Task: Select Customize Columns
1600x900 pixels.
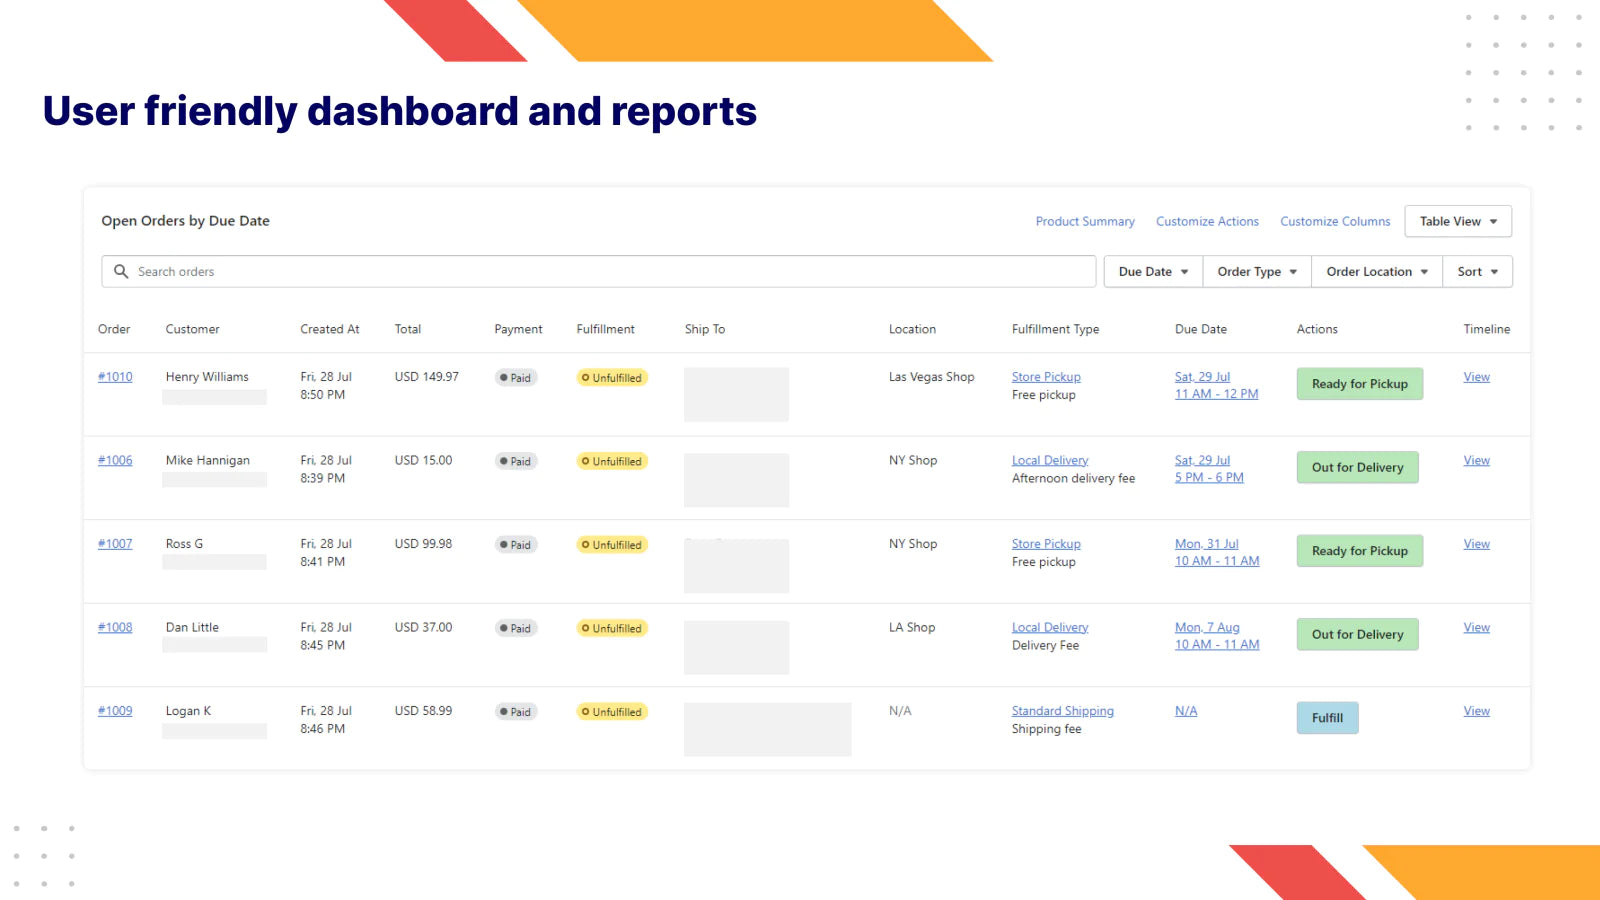Action: (1335, 221)
